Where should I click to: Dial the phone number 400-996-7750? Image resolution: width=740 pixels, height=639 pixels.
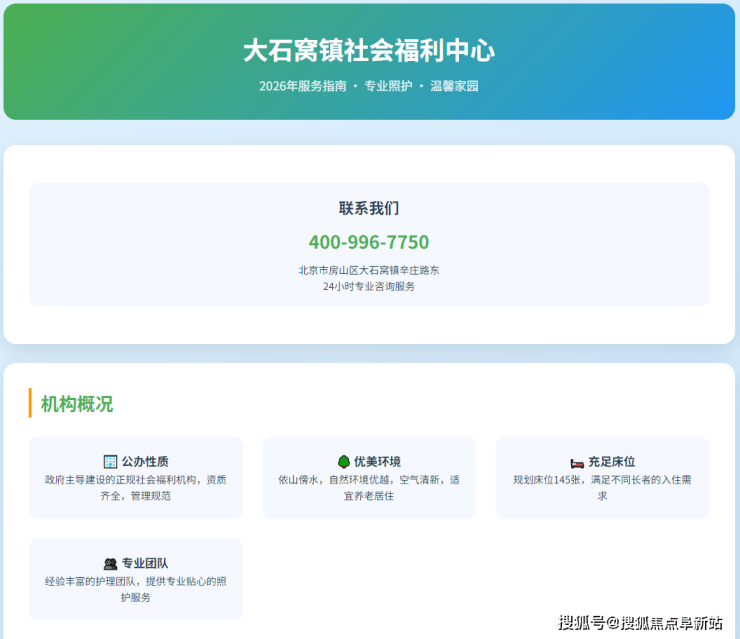(369, 242)
